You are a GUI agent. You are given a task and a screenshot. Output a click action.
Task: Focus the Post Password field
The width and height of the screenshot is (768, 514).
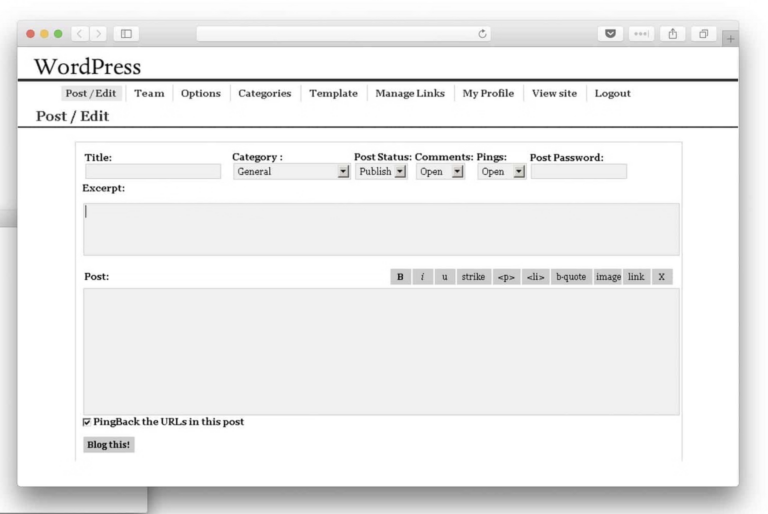(579, 171)
